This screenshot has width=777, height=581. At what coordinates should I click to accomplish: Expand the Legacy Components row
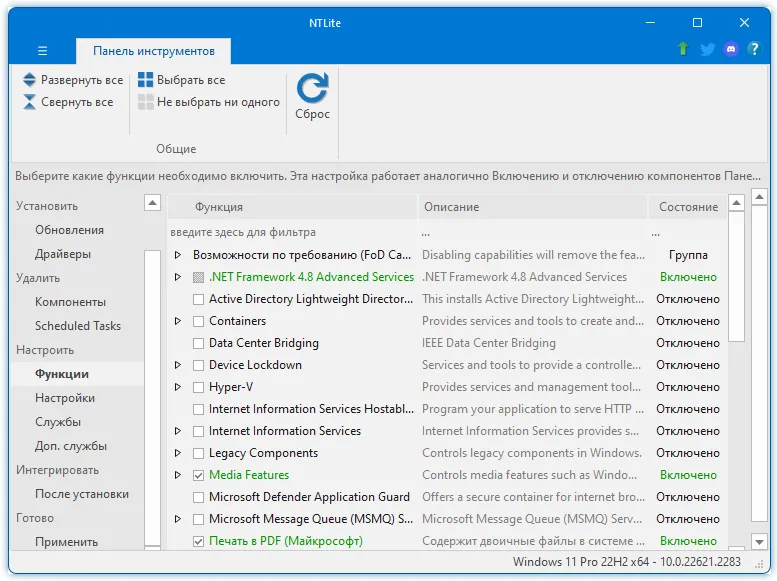point(177,453)
